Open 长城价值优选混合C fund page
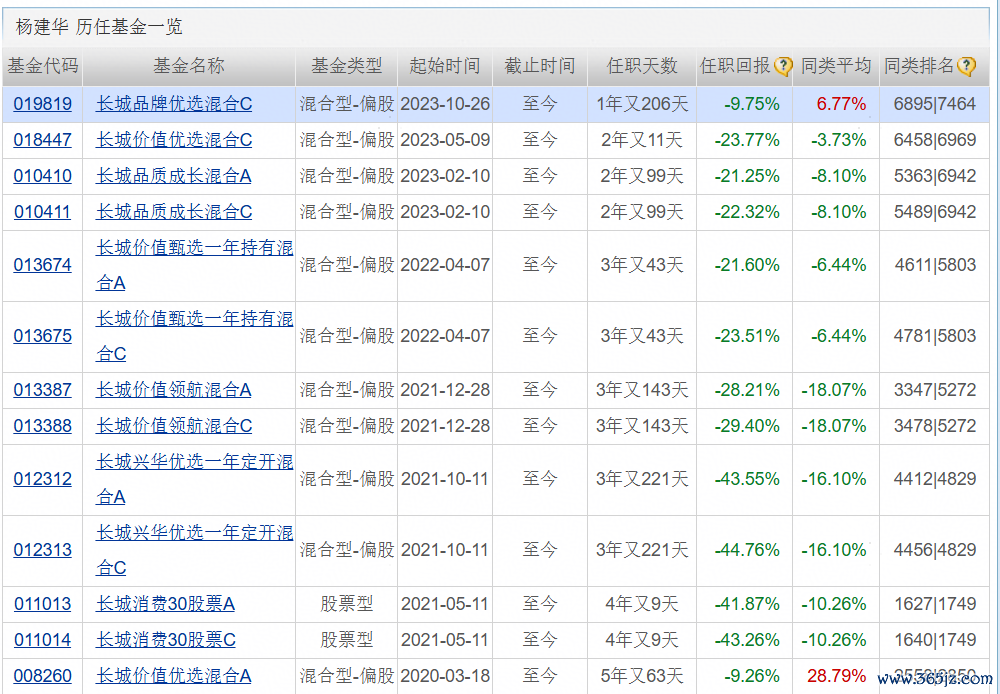1000x694 pixels. coord(174,140)
